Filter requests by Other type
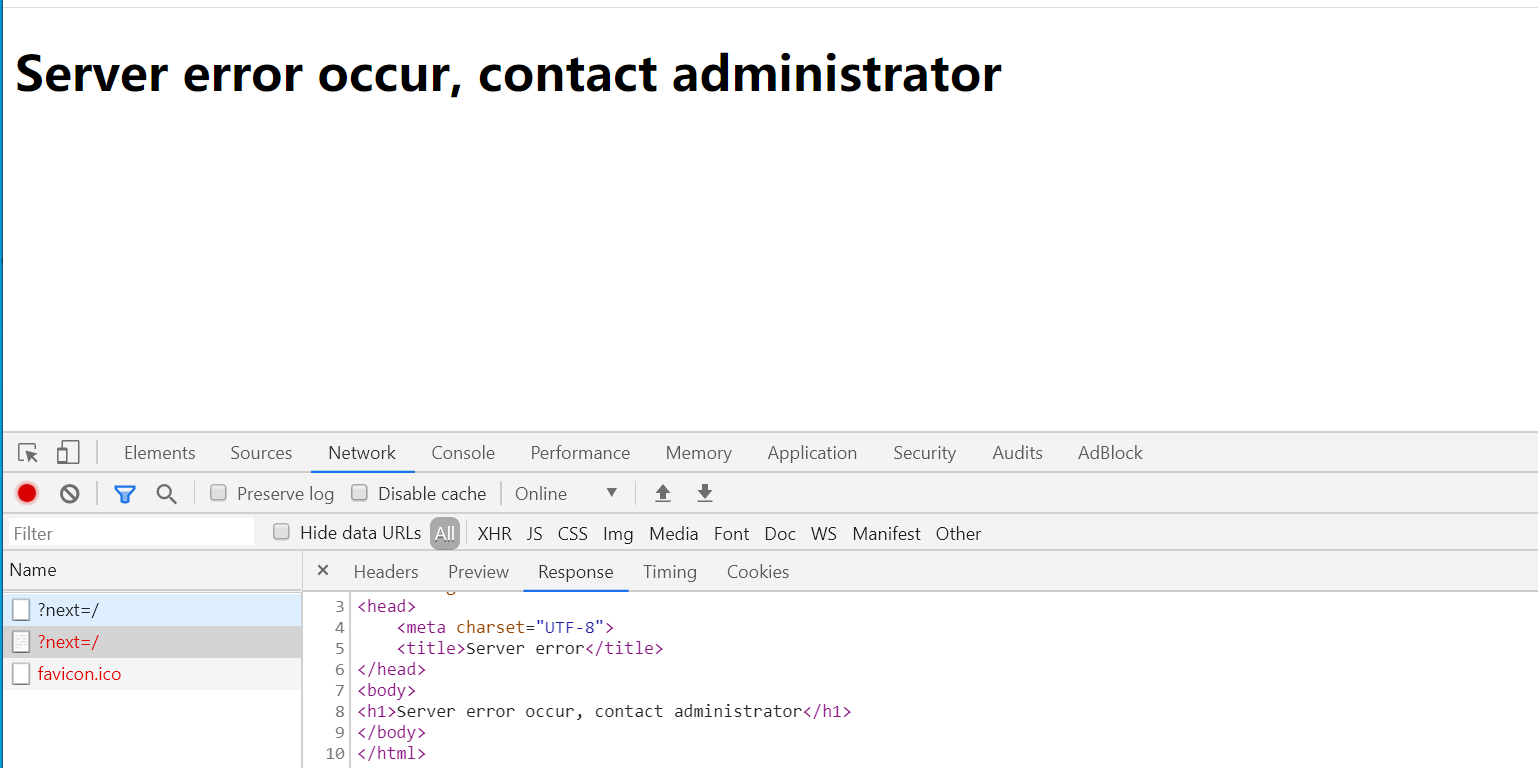This screenshot has height=768, width=1538. click(958, 533)
